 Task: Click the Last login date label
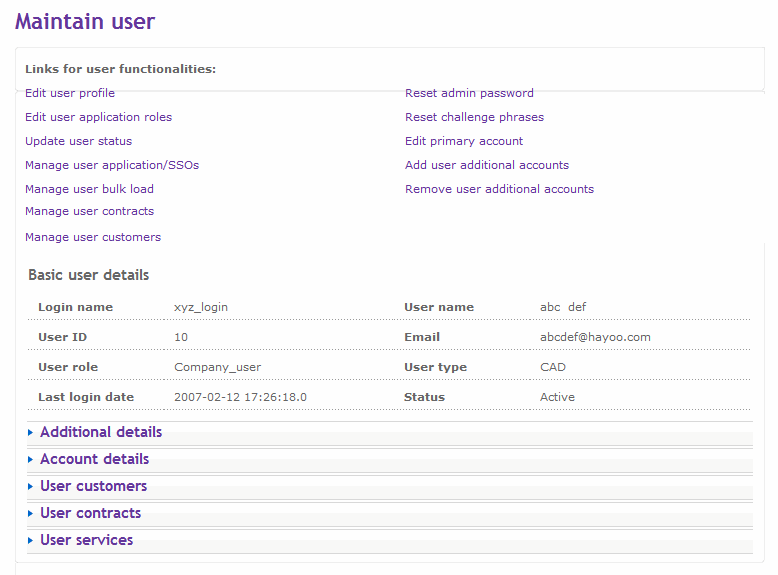tap(86, 397)
